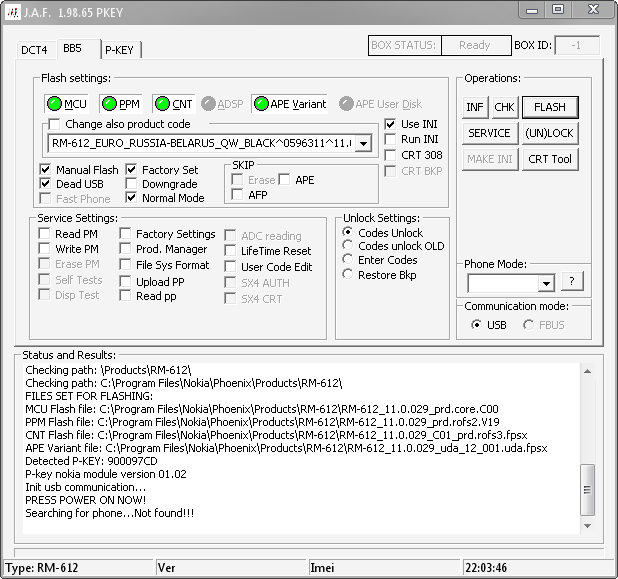Start flashing with the FLASH button
This screenshot has width=618, height=579.
coord(550,107)
